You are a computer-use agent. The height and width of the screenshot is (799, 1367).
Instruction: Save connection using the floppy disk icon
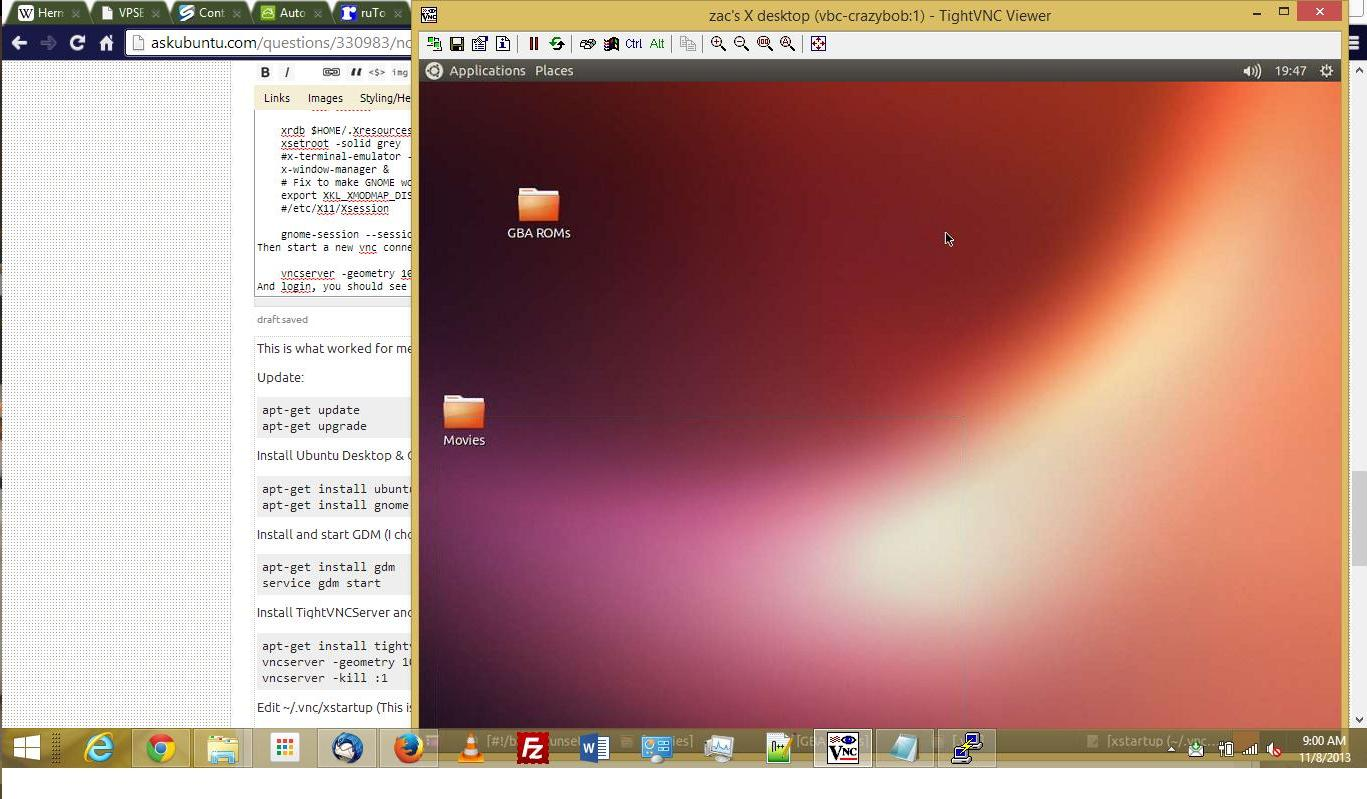coord(457,44)
